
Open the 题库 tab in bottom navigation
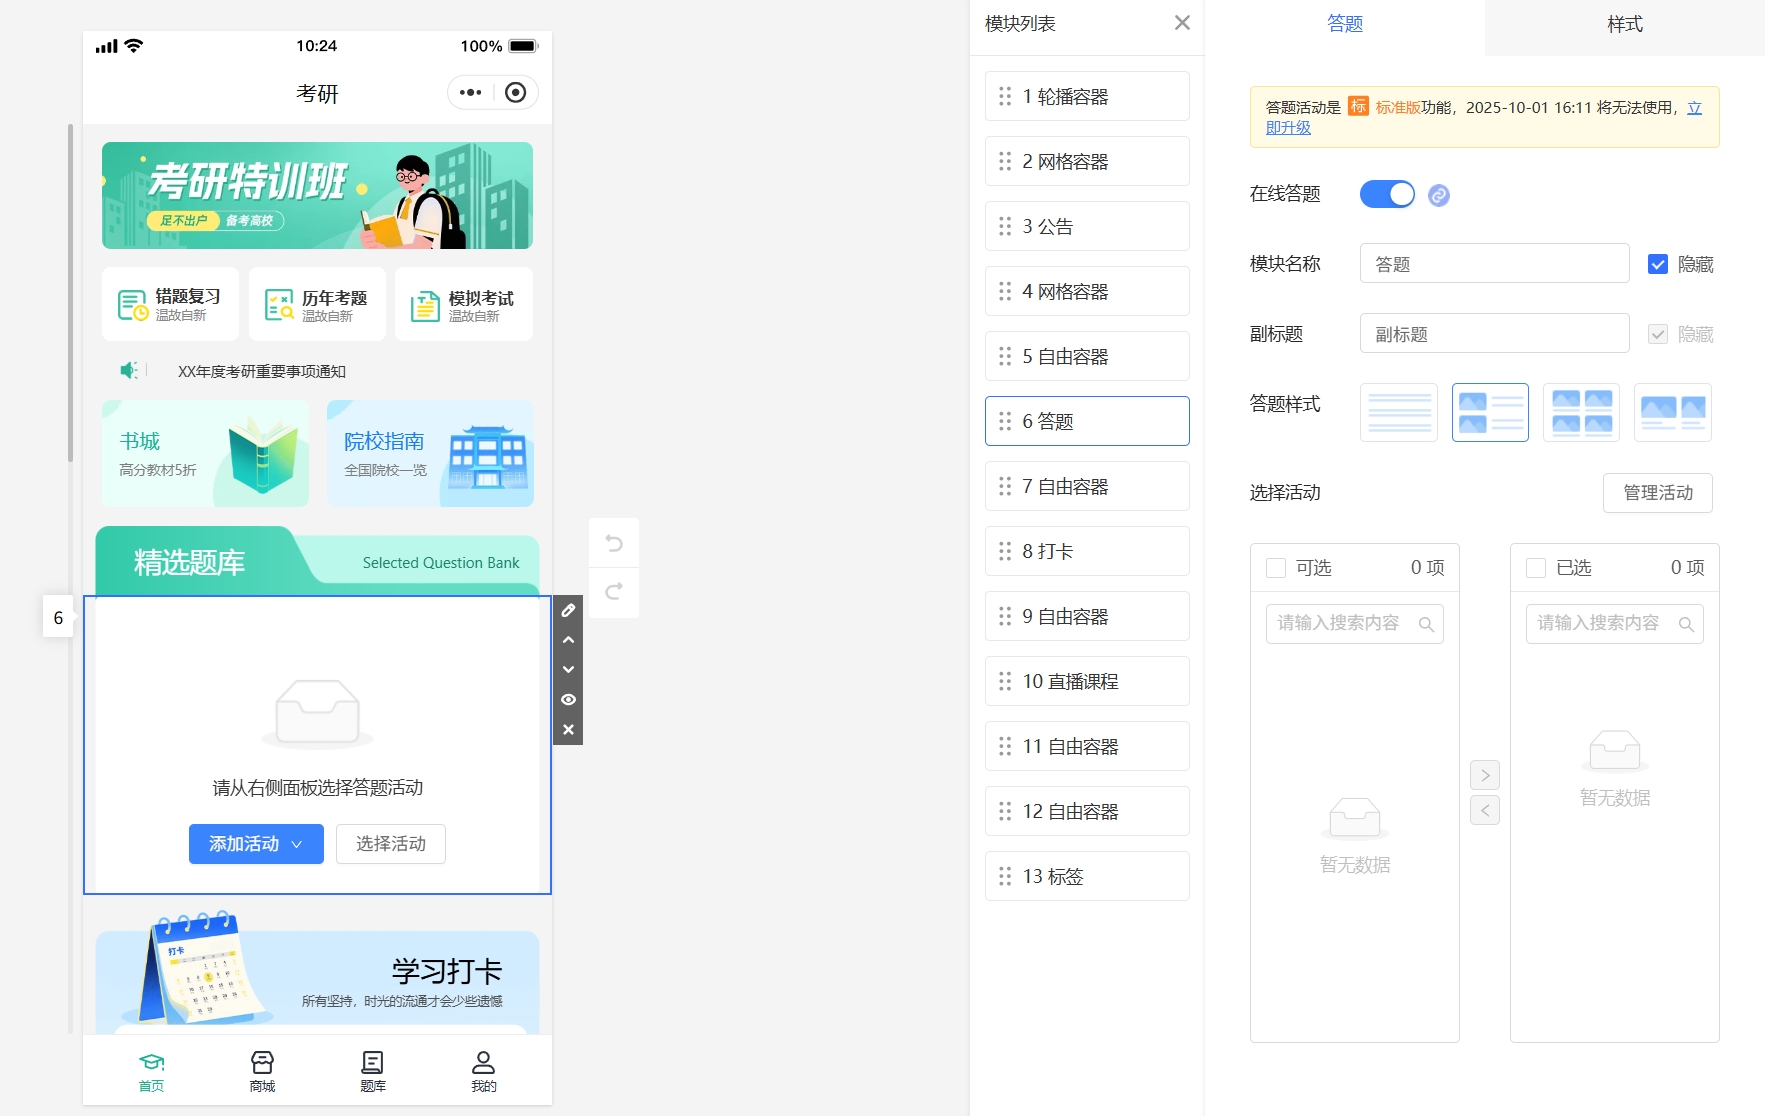[372, 1071]
